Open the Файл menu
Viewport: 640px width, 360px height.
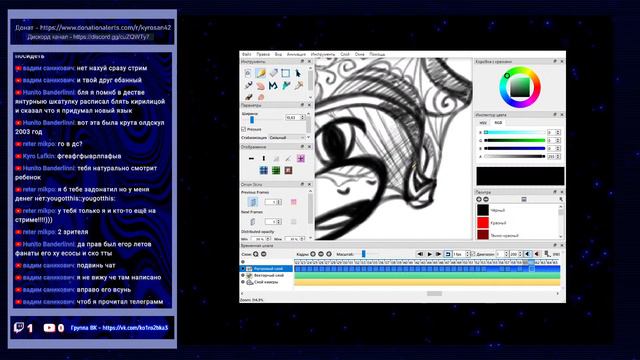tap(247, 54)
